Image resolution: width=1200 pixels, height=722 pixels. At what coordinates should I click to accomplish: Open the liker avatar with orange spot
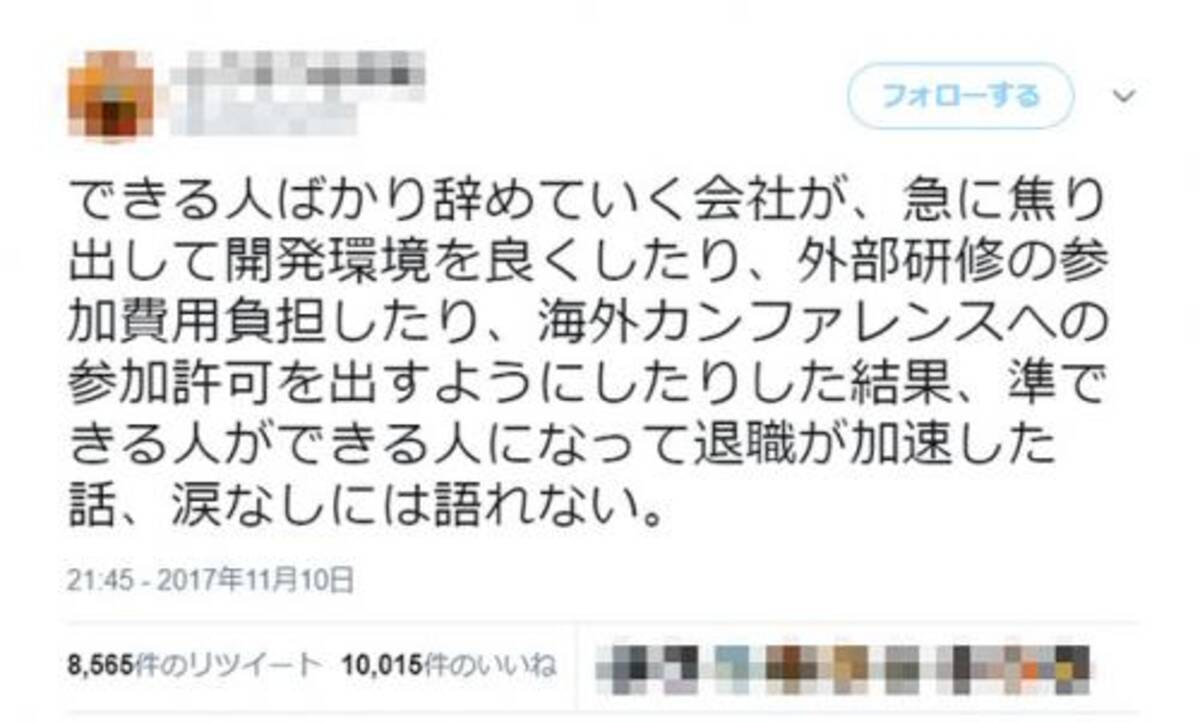(1021, 669)
